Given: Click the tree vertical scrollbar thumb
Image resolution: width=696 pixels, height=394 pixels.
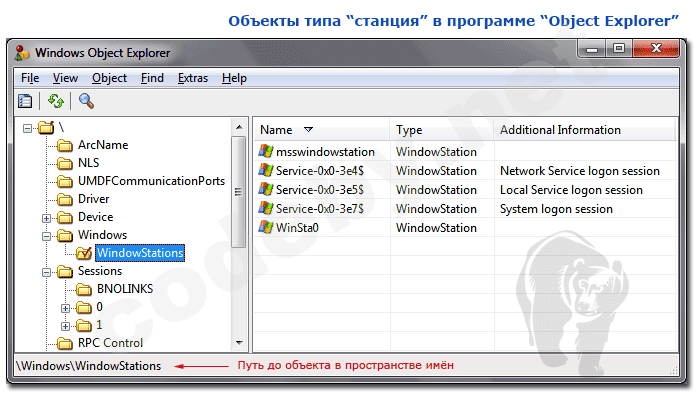Looking at the screenshot, I should pos(239,192).
